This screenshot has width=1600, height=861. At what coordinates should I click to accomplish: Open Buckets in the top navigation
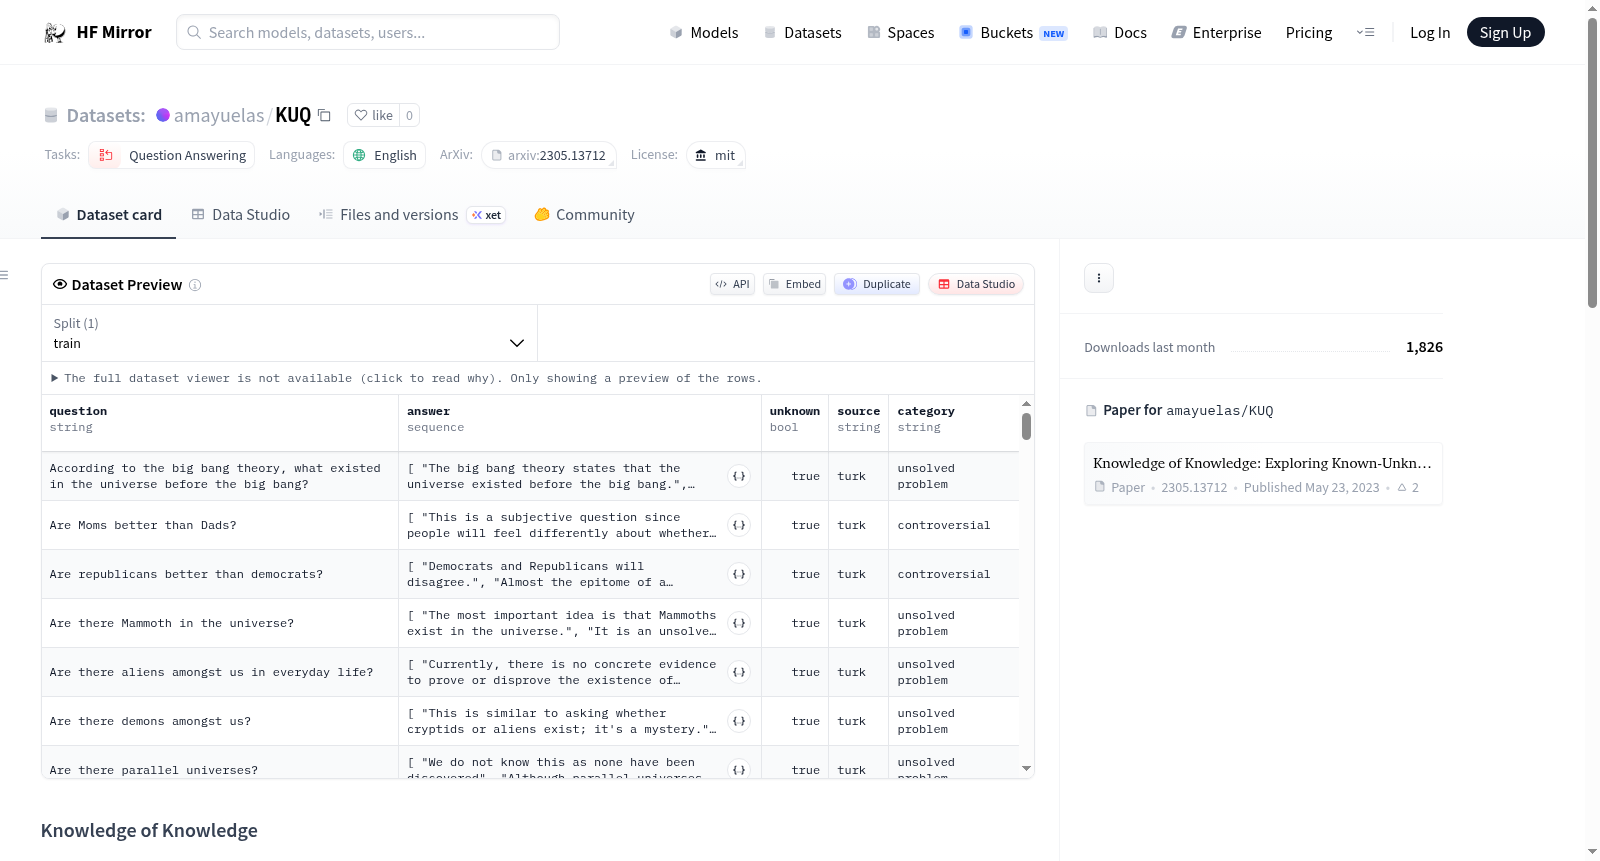click(1013, 33)
